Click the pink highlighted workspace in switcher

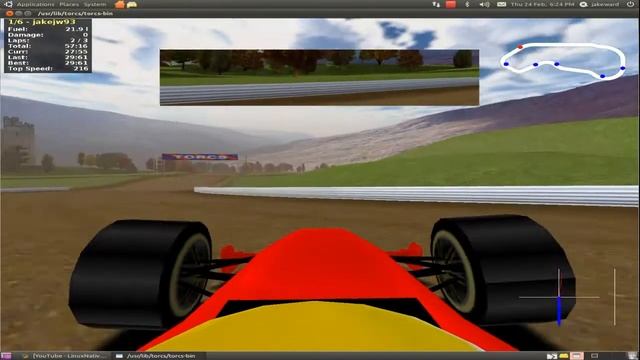click(x=576, y=356)
